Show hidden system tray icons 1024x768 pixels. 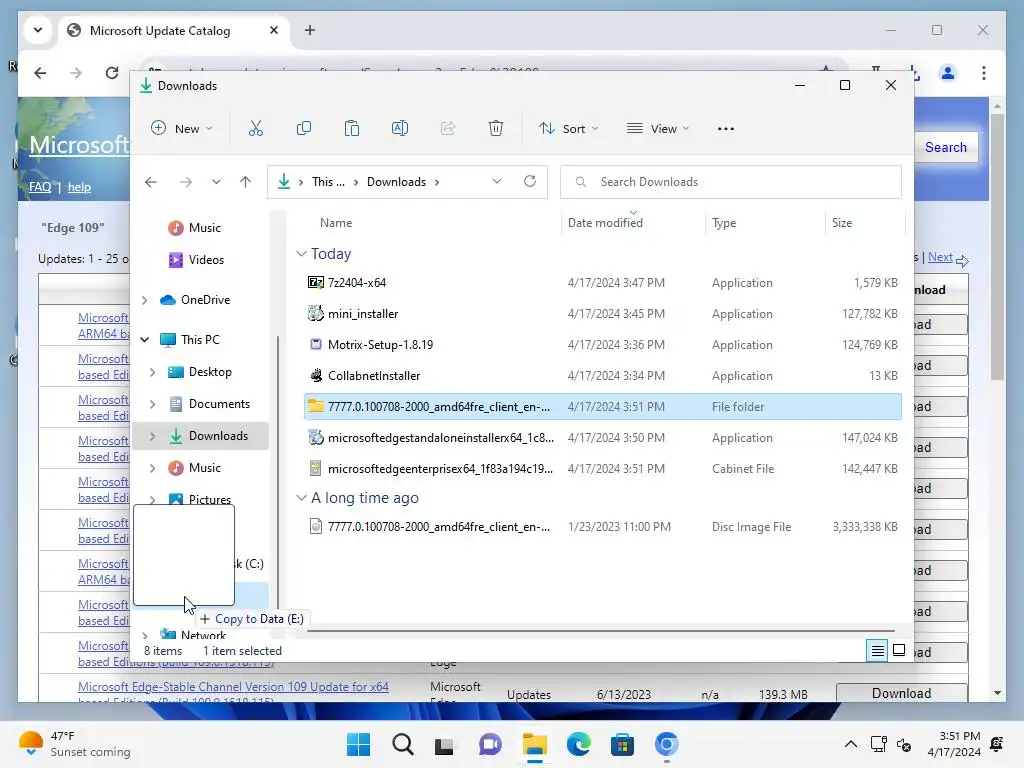click(x=850, y=744)
